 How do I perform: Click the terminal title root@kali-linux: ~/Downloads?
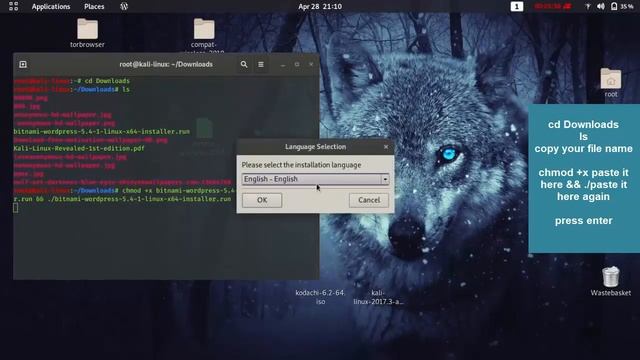(x=166, y=64)
